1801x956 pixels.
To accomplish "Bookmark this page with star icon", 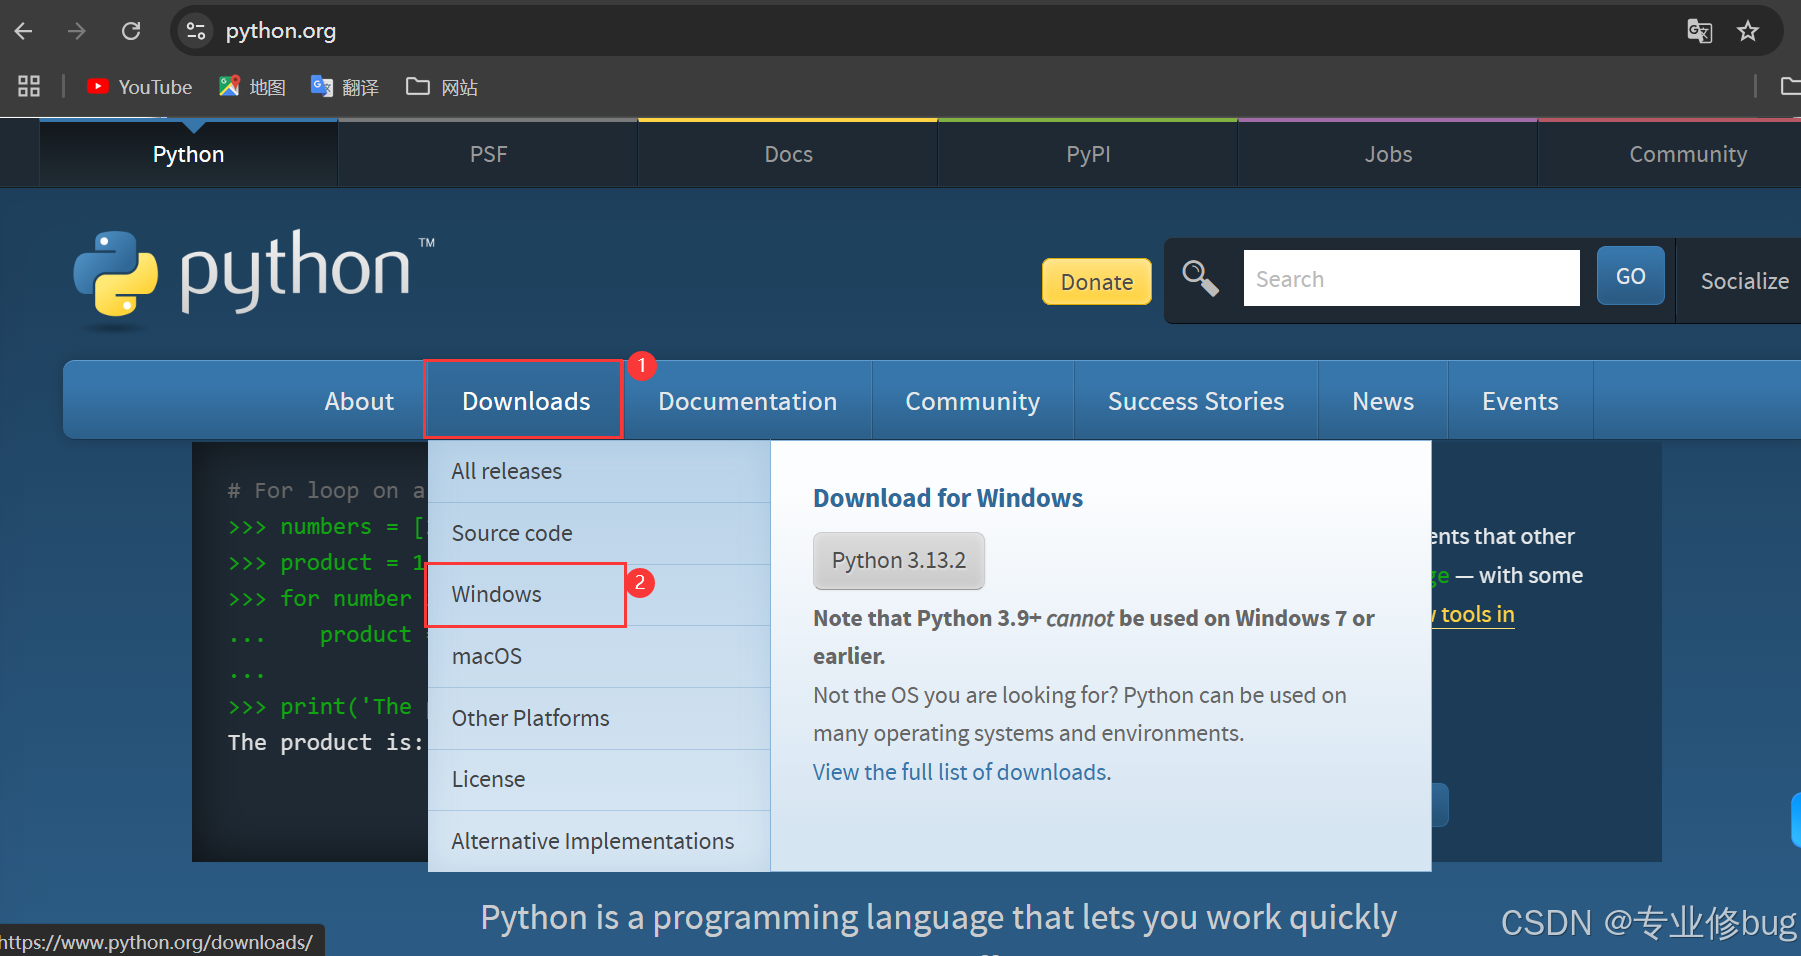I will pos(1748,31).
